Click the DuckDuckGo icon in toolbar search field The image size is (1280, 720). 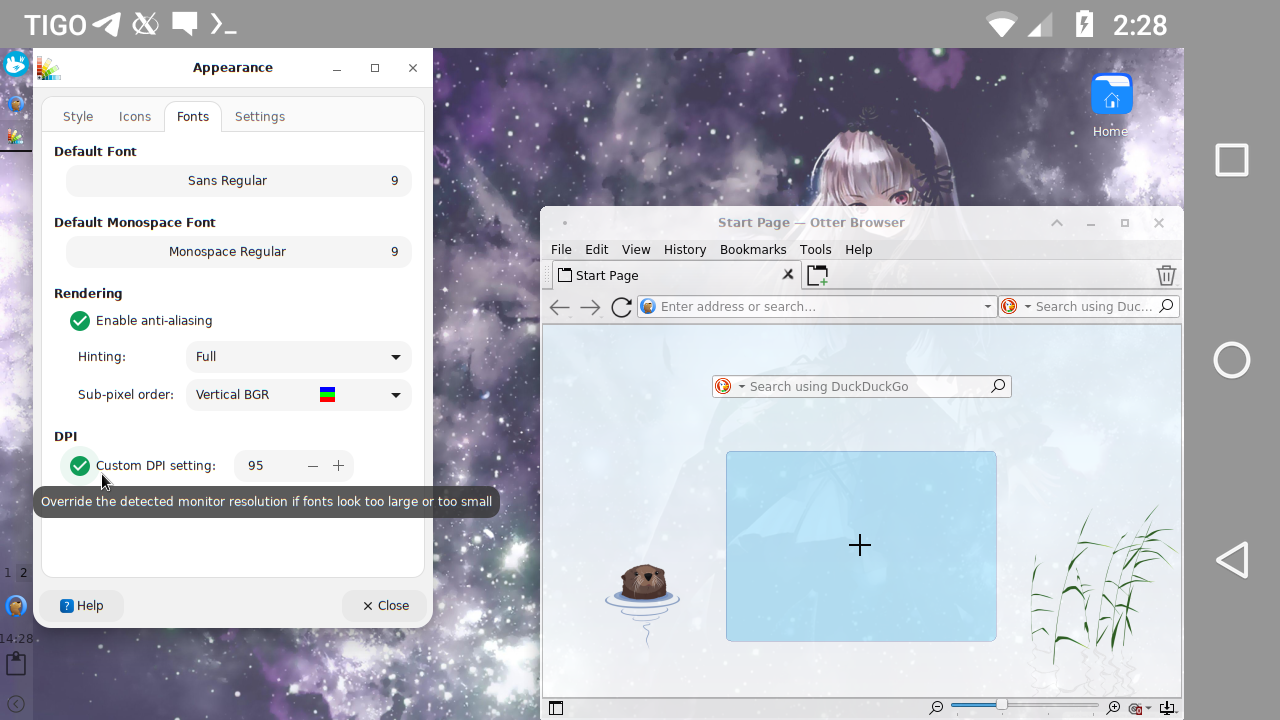point(1010,306)
